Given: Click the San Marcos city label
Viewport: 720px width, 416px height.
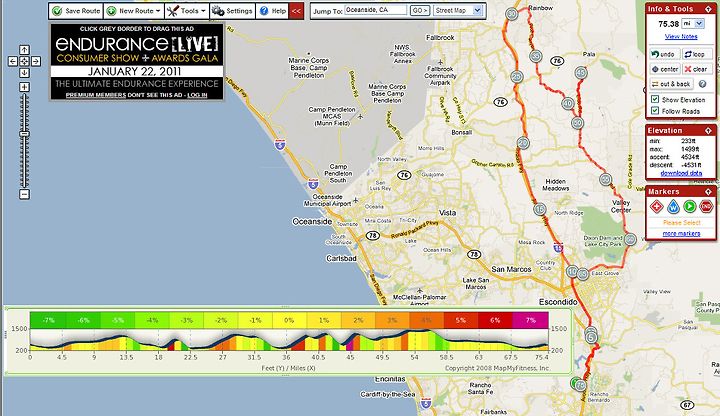Looking at the screenshot, I should tap(511, 269).
